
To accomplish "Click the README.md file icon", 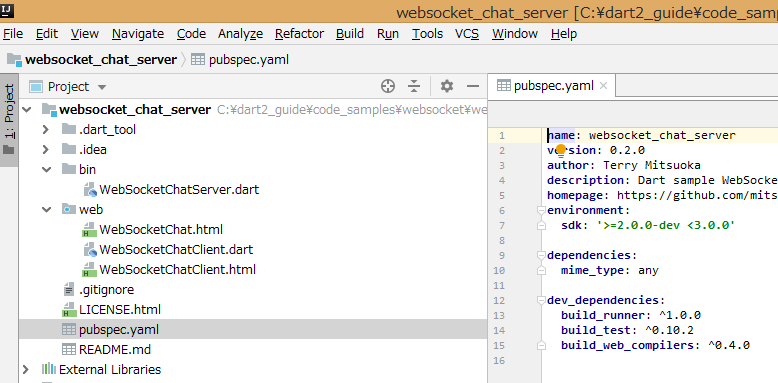I will (x=69, y=350).
